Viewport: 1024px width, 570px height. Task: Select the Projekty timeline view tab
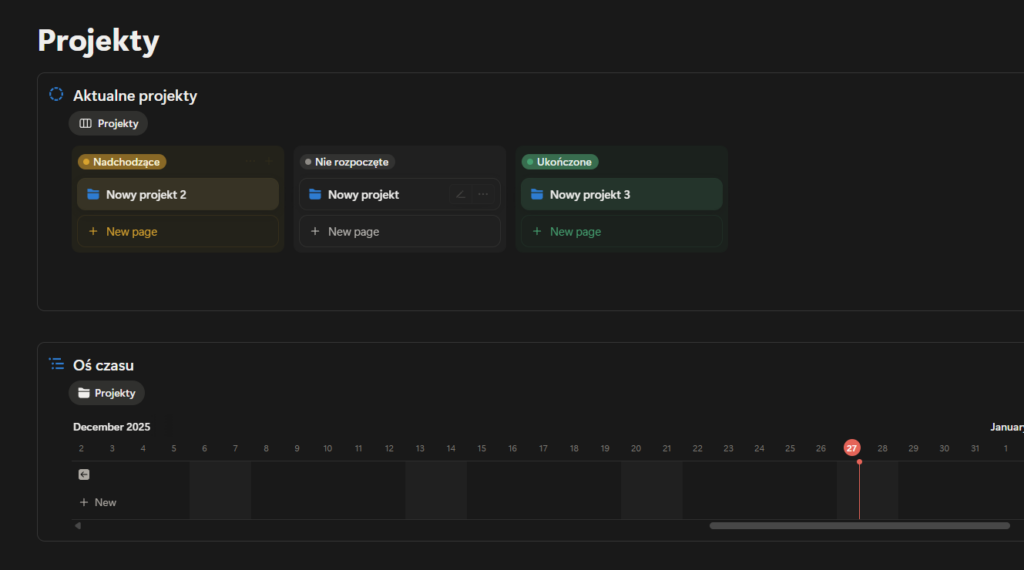(x=106, y=393)
